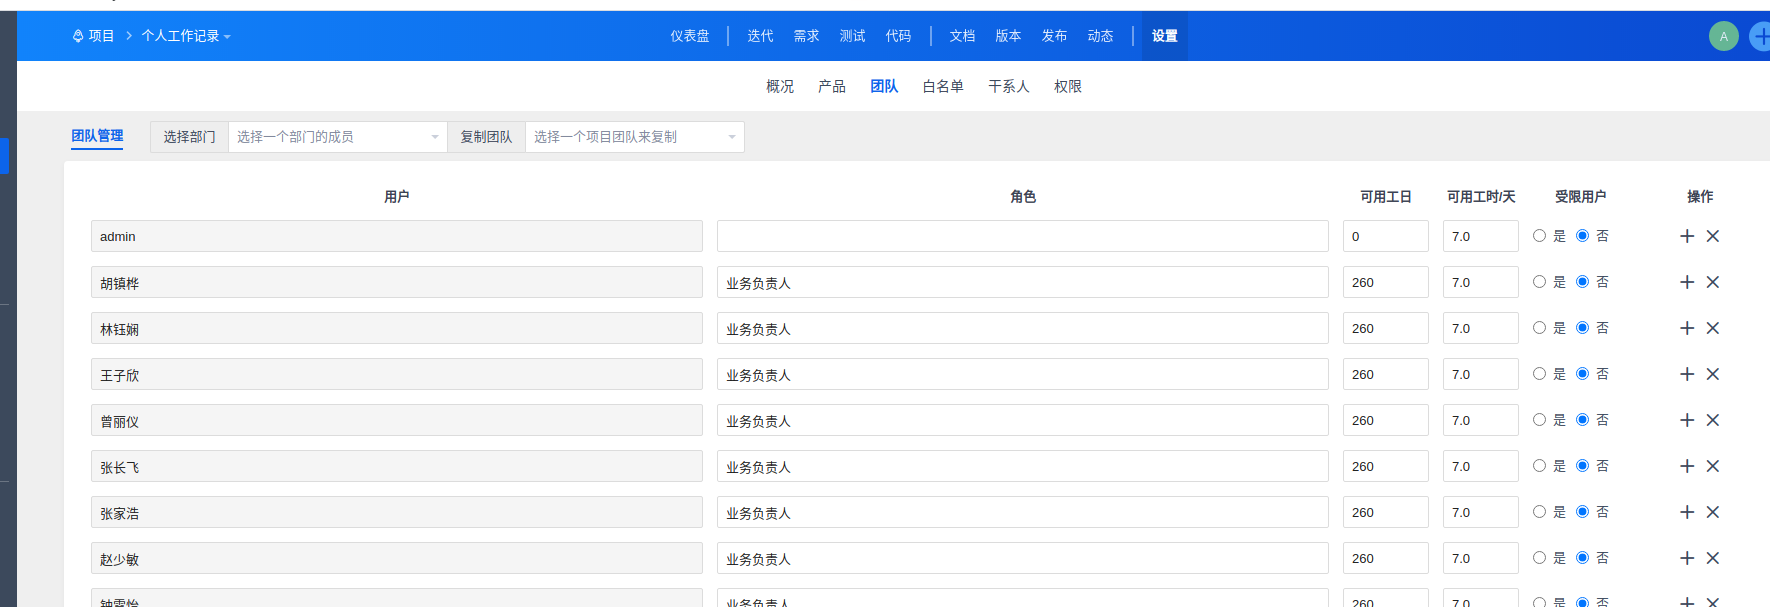The height and width of the screenshot is (607, 1770).
Task: Open the 选择一个部门的成员 dropdown
Action: tap(337, 137)
